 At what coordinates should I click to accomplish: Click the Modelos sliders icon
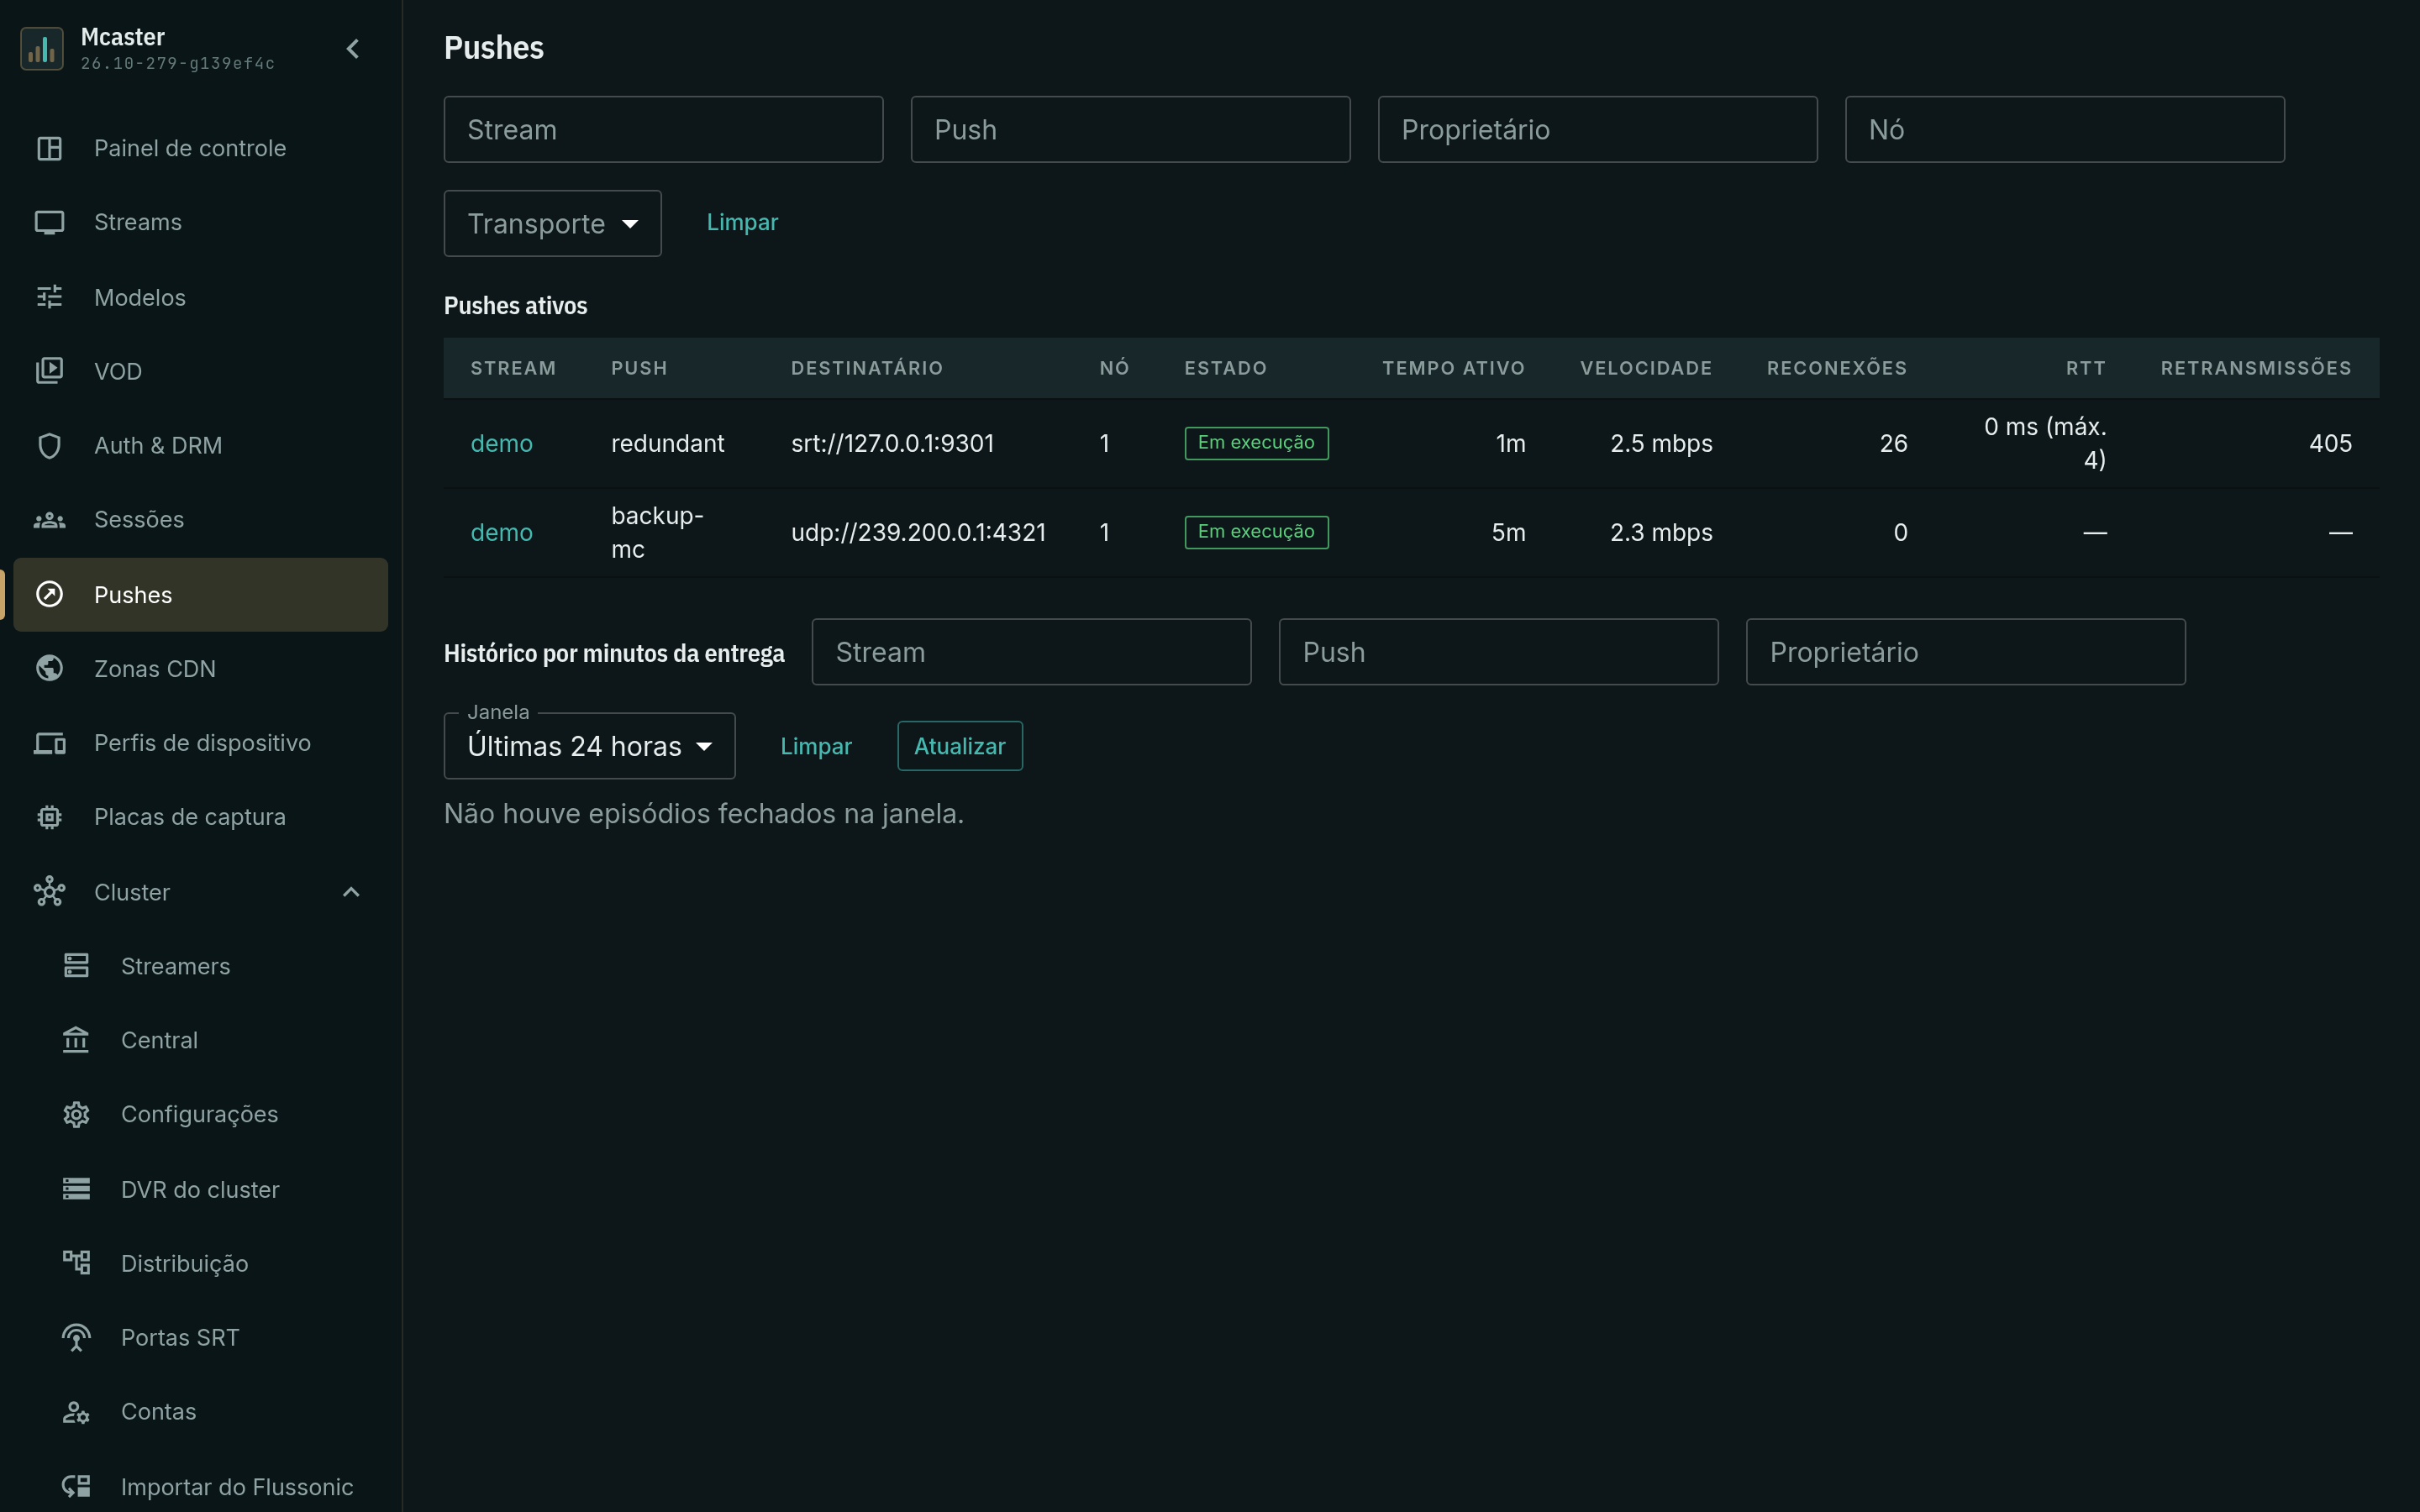click(x=49, y=297)
